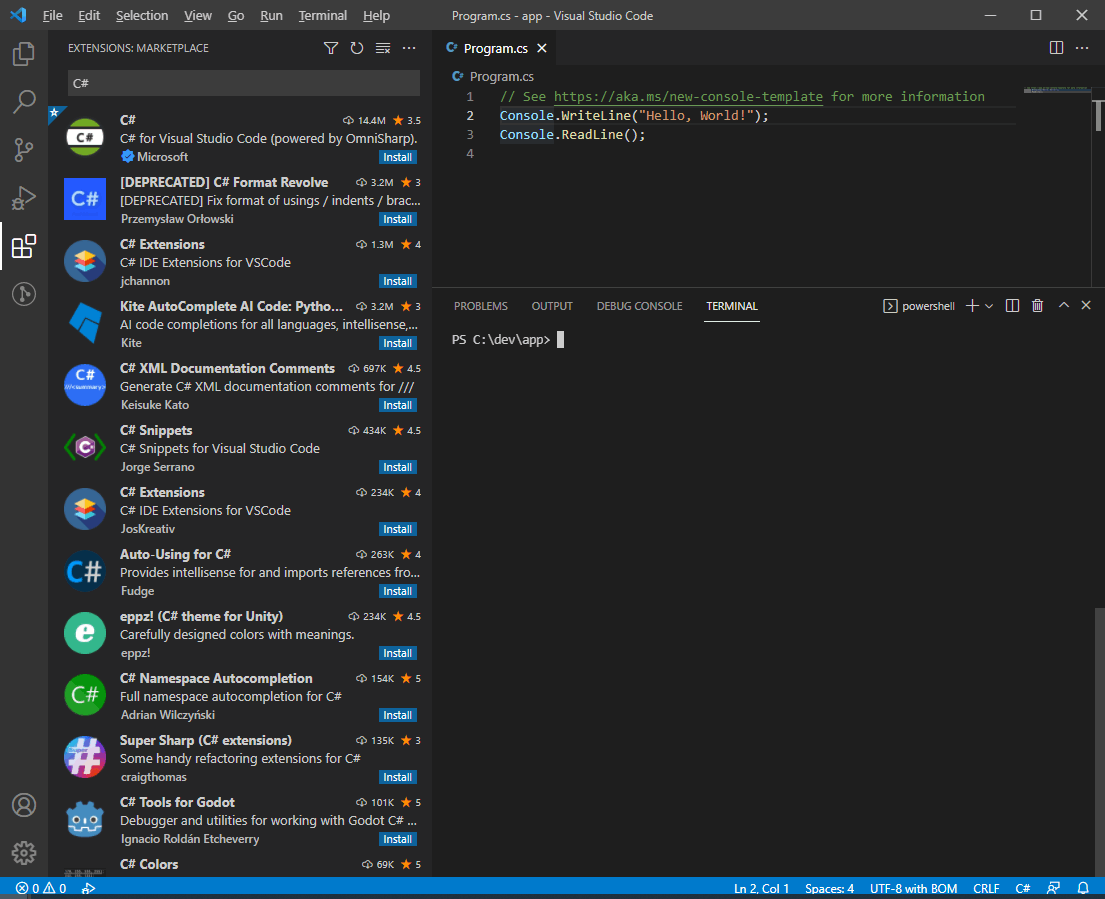Open the Search view in activity bar

click(x=24, y=101)
